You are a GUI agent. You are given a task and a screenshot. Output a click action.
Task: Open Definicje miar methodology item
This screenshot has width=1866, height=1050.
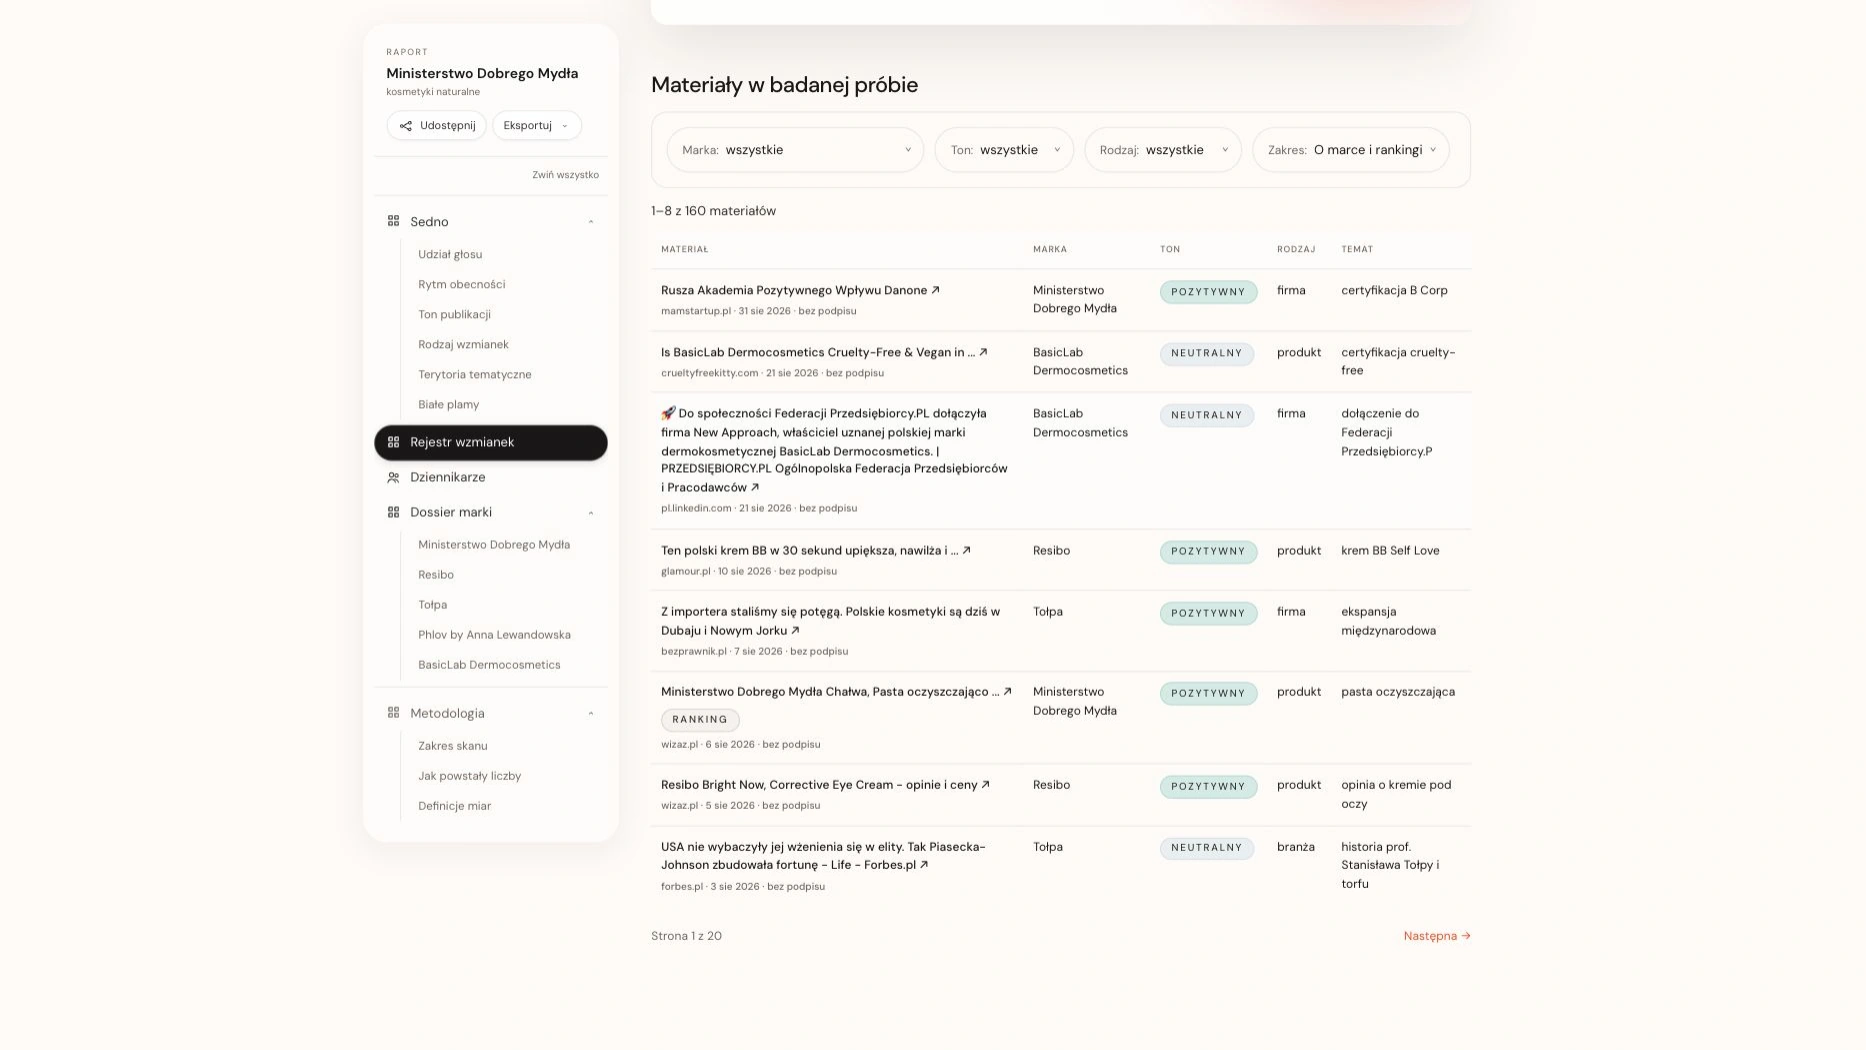(x=455, y=806)
